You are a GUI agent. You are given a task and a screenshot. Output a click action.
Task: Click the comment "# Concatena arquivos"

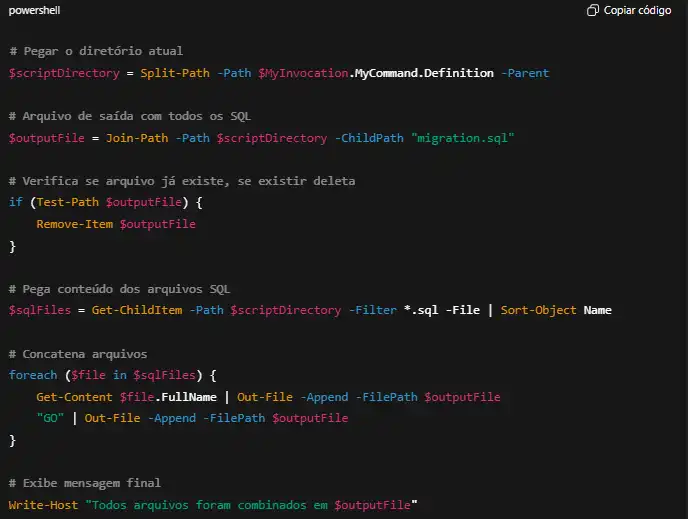78,354
